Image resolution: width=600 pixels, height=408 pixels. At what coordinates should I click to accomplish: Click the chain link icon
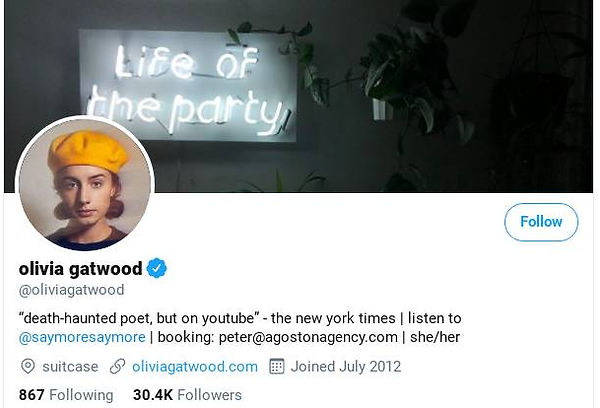point(117,366)
